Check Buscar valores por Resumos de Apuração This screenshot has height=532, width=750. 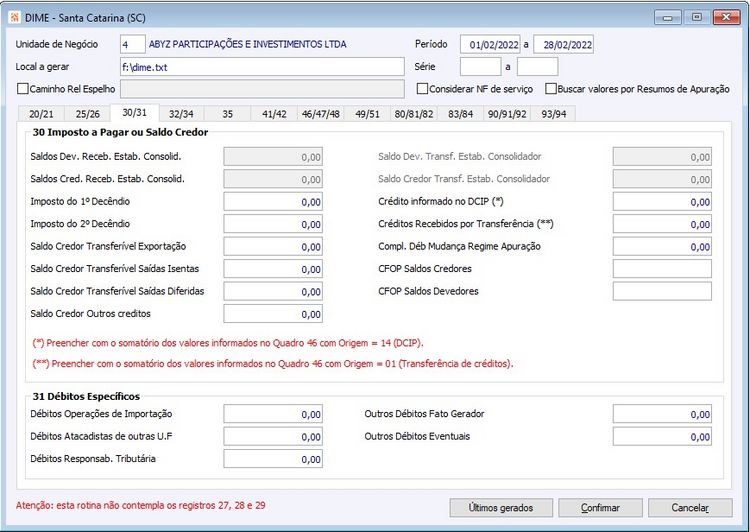551,89
